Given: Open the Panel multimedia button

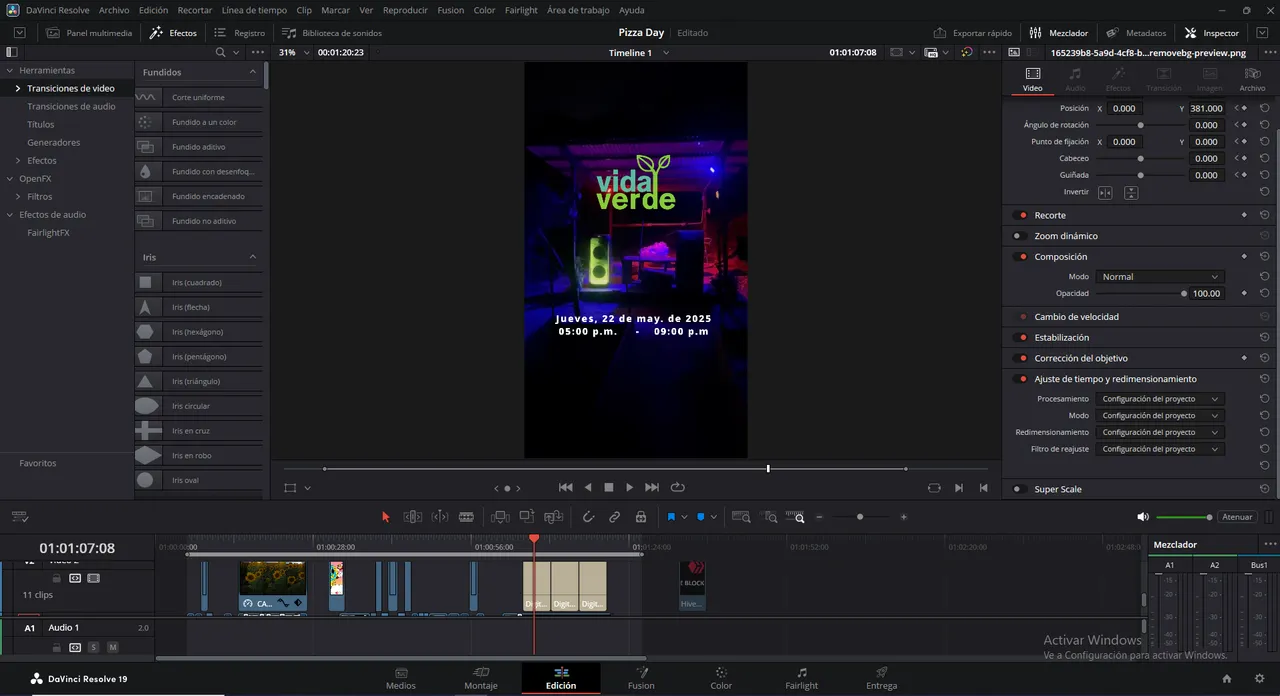Looking at the screenshot, I should click(89, 33).
